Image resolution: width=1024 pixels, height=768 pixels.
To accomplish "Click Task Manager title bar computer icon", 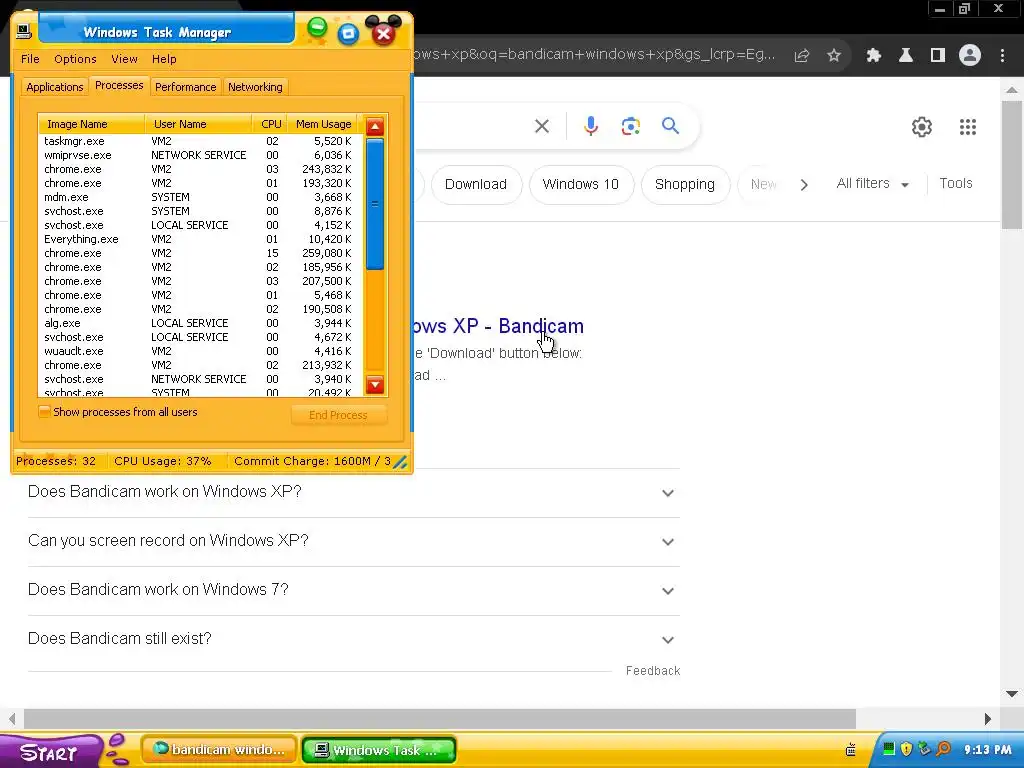I will pyautogui.click(x=24, y=31).
